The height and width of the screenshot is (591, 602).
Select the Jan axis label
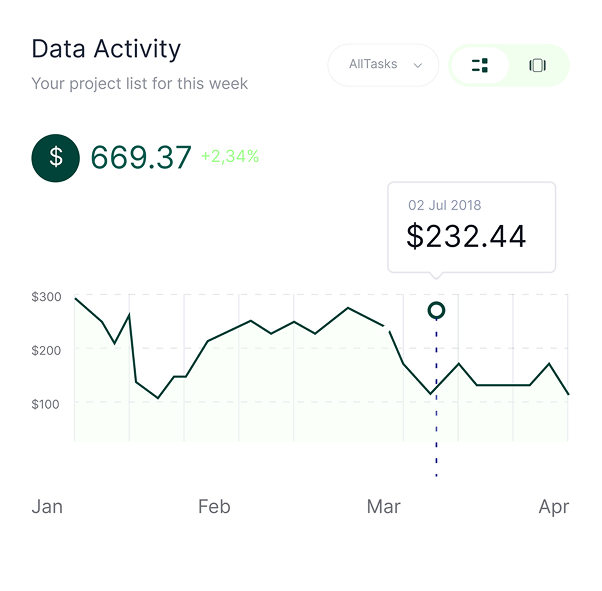click(x=47, y=507)
